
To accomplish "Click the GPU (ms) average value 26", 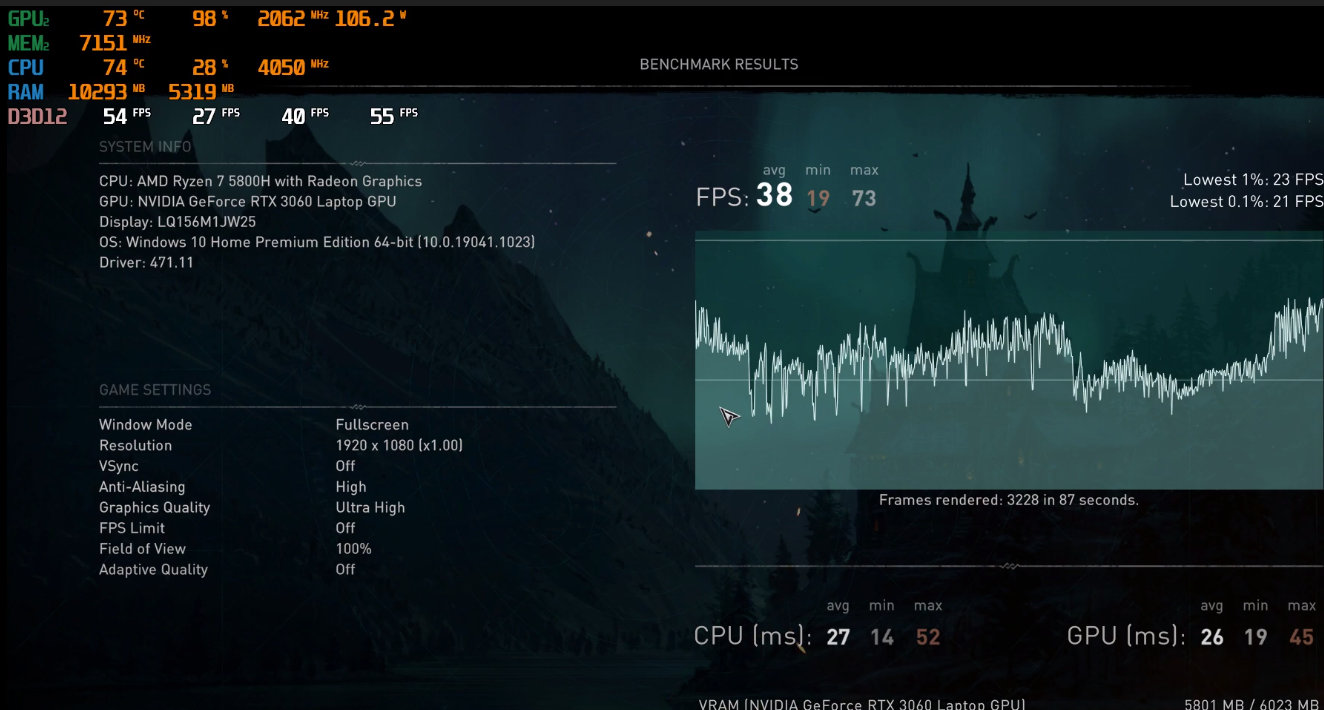I will click(x=1212, y=637).
